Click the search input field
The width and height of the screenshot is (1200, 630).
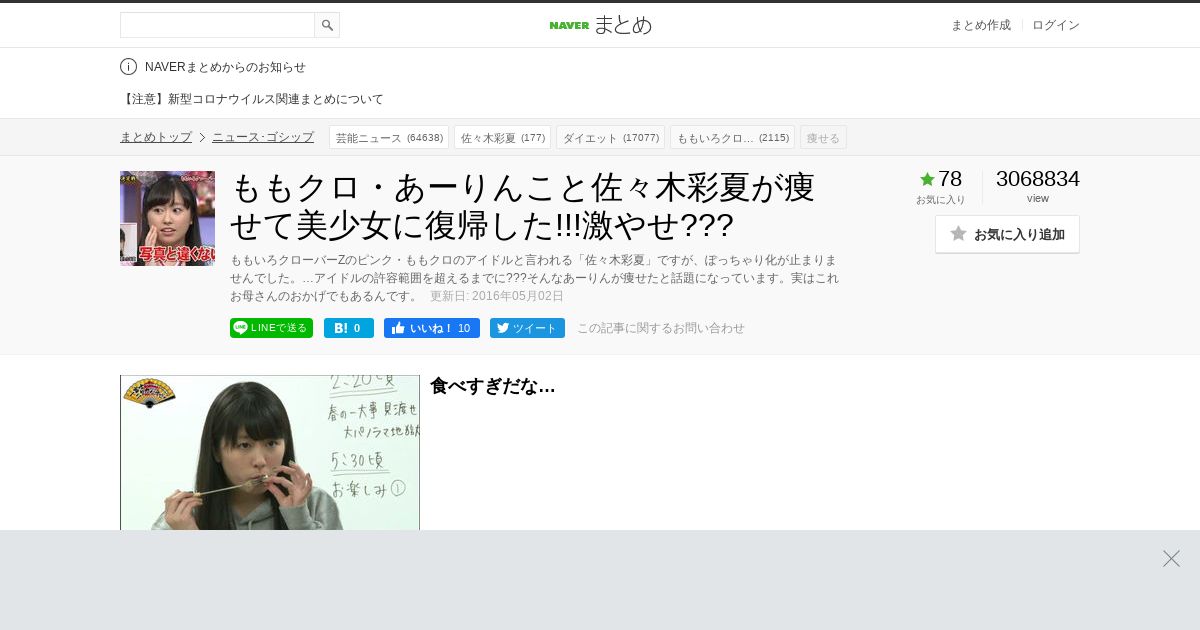[217, 25]
